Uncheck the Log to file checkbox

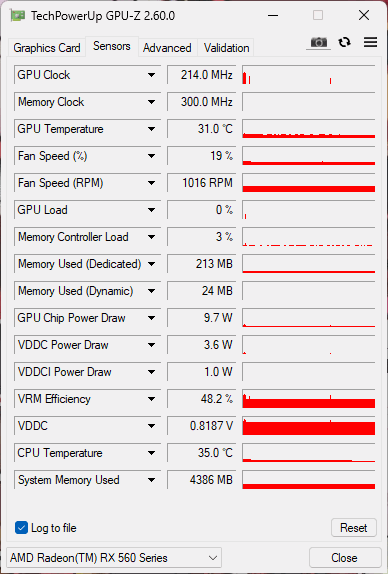coord(21,528)
